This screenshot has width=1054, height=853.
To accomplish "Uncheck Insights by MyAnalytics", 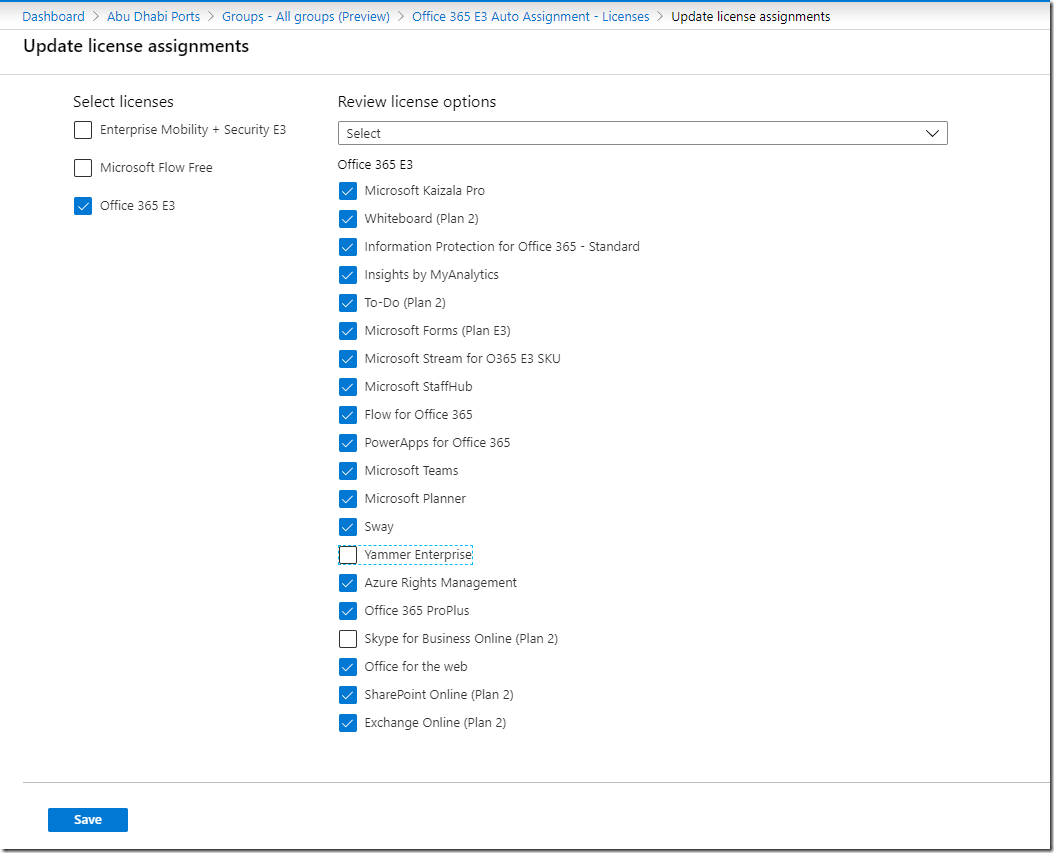I will coord(348,275).
